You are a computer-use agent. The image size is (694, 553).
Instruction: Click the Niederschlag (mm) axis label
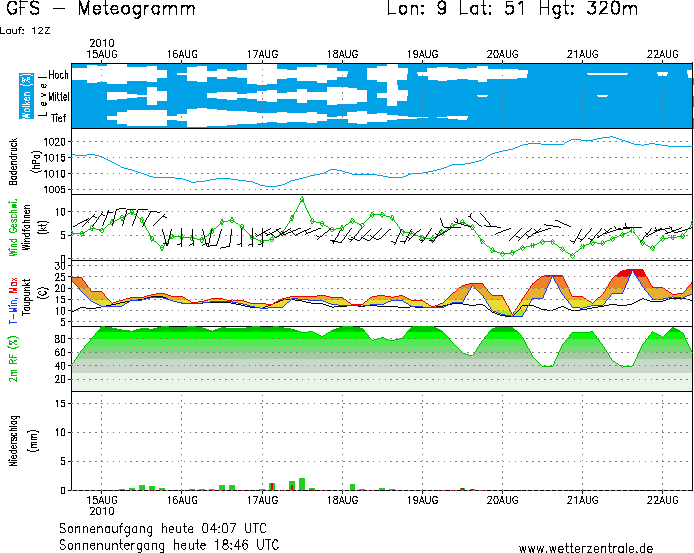(20, 440)
